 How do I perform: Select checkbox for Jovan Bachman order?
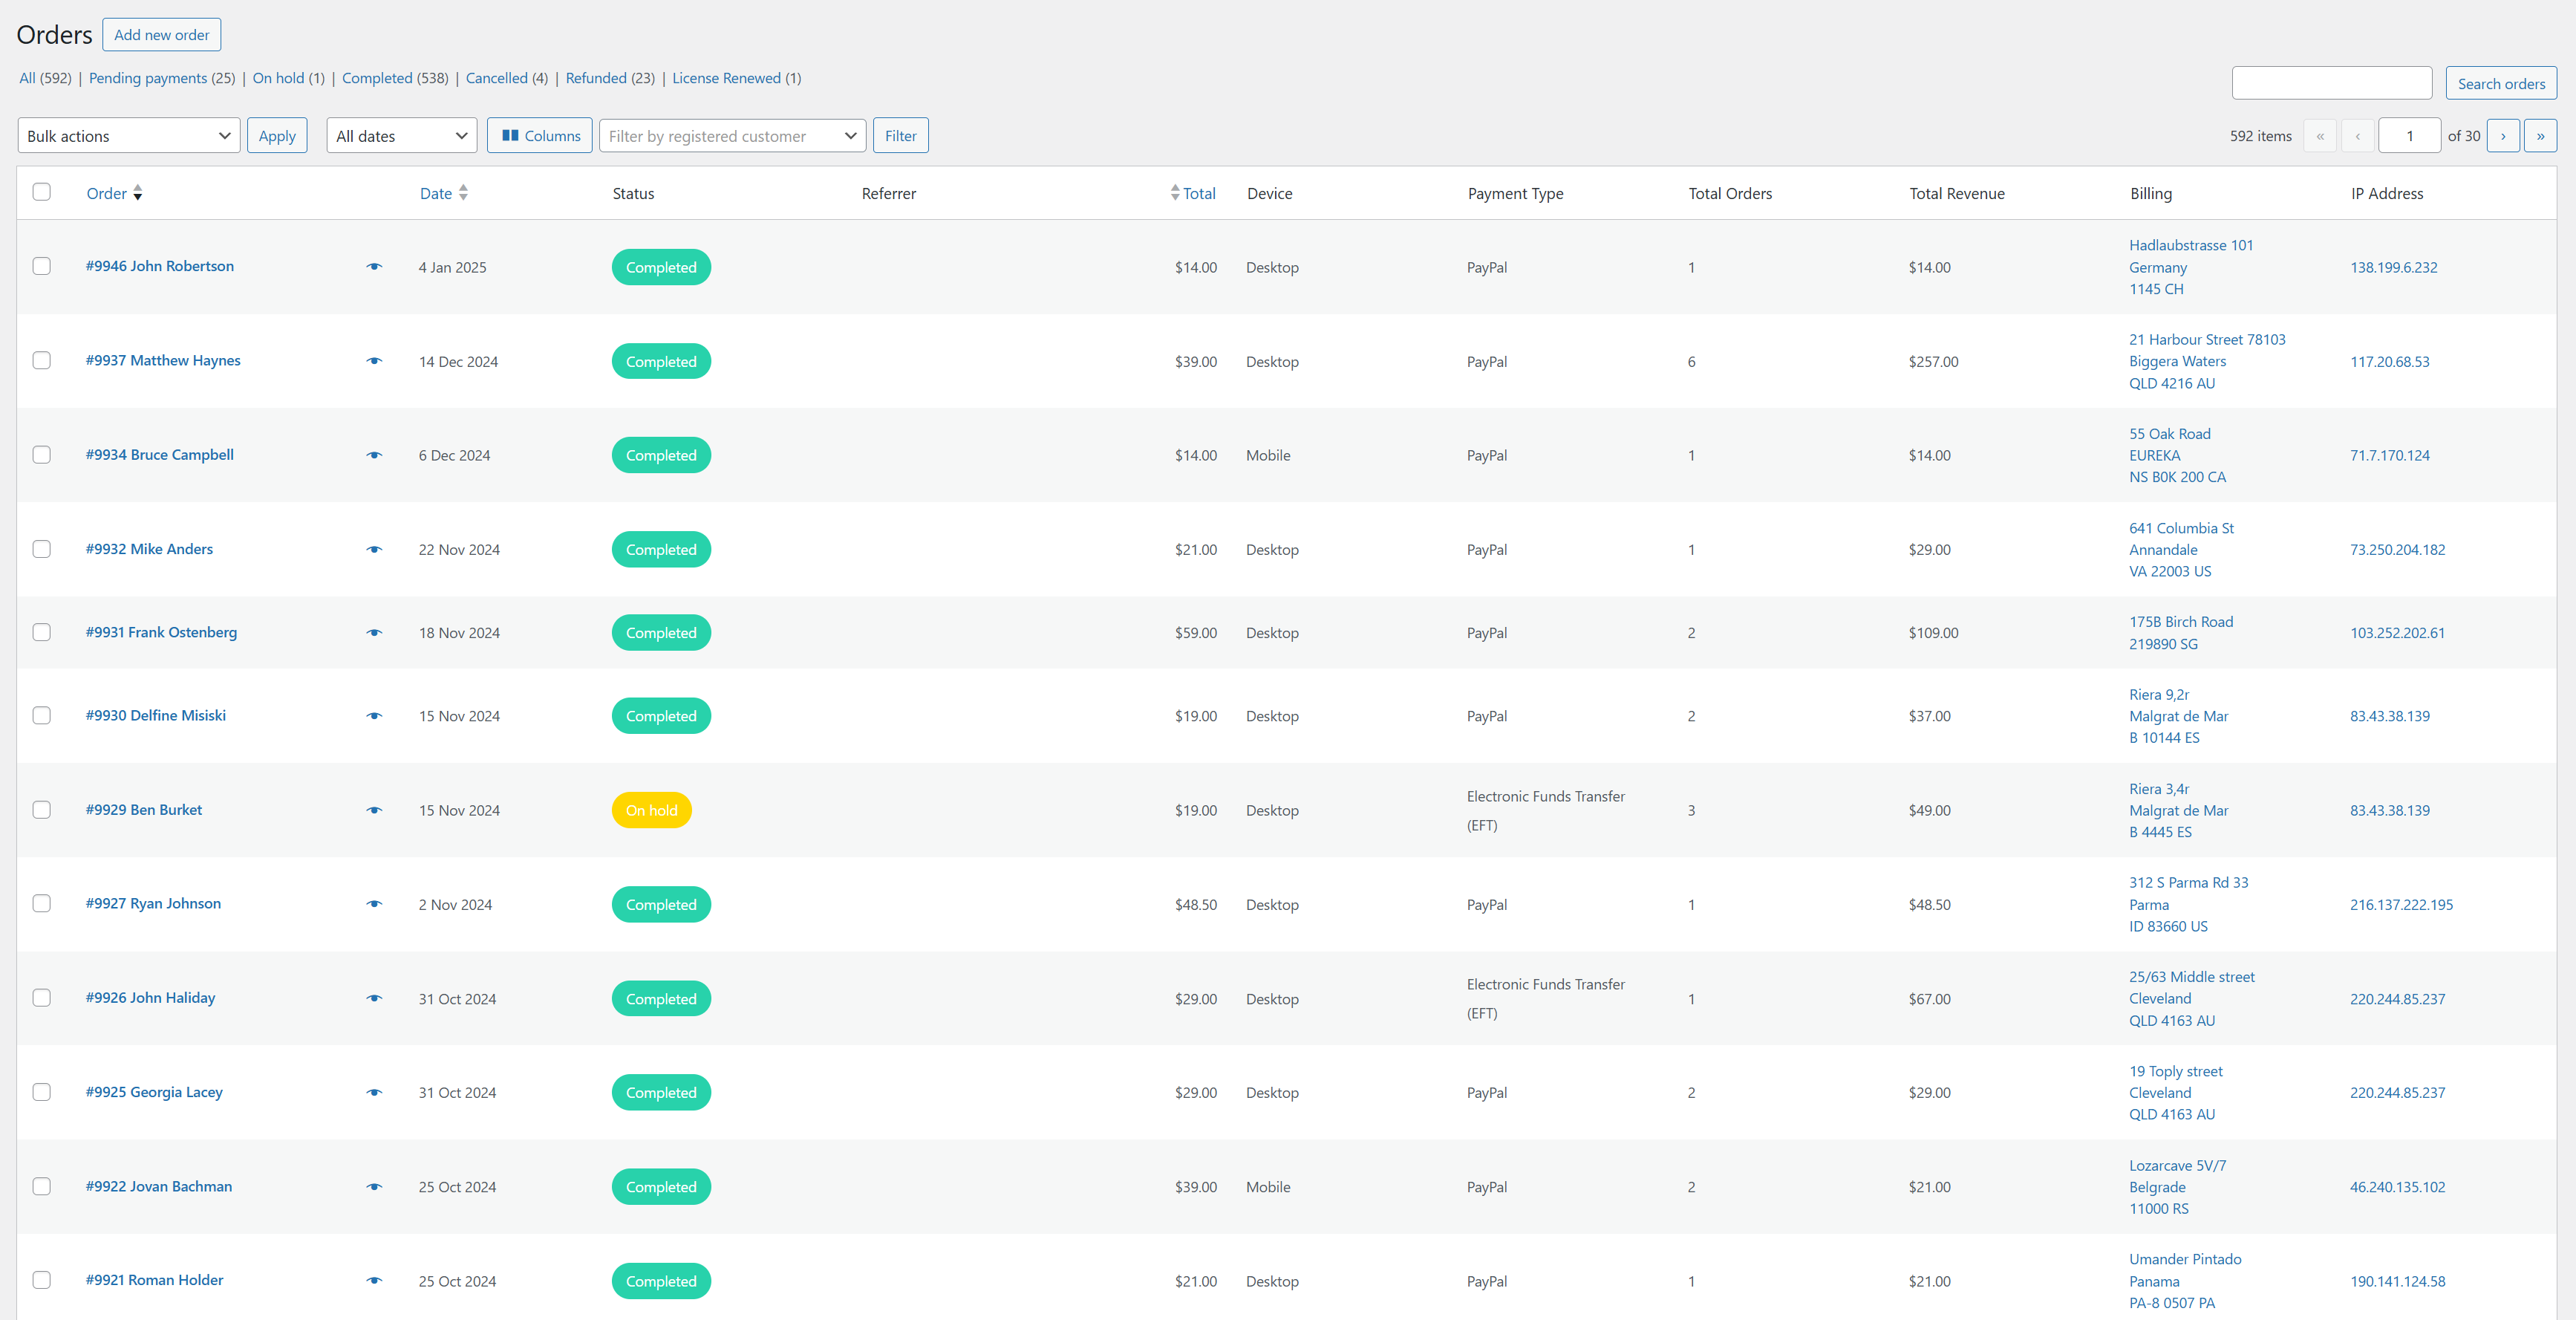[41, 1186]
